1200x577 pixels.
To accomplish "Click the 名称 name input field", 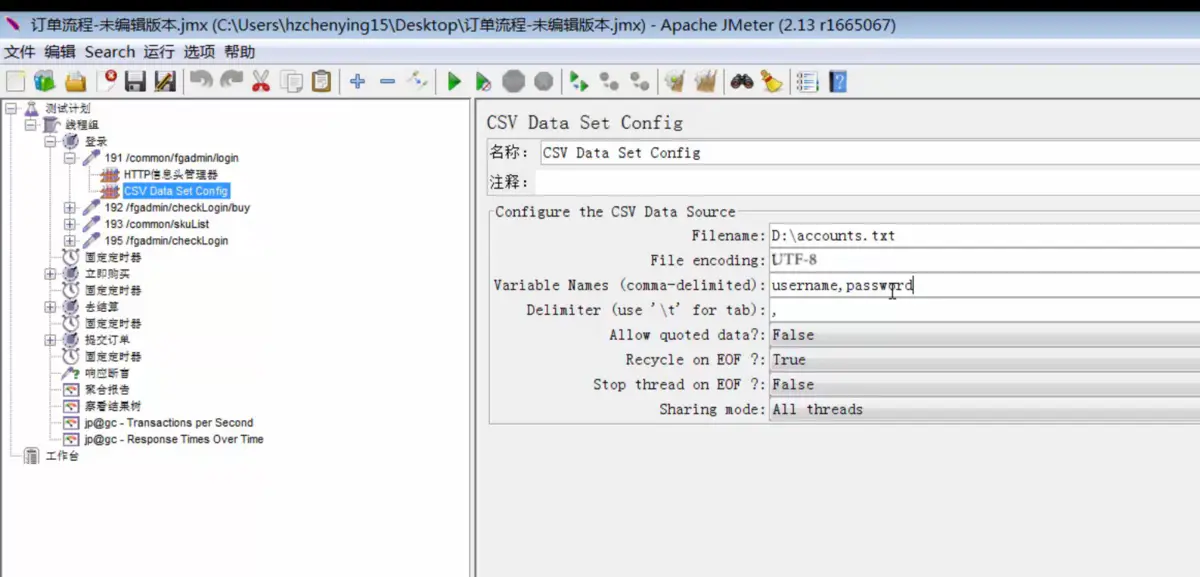I will pyautogui.click(x=869, y=153).
